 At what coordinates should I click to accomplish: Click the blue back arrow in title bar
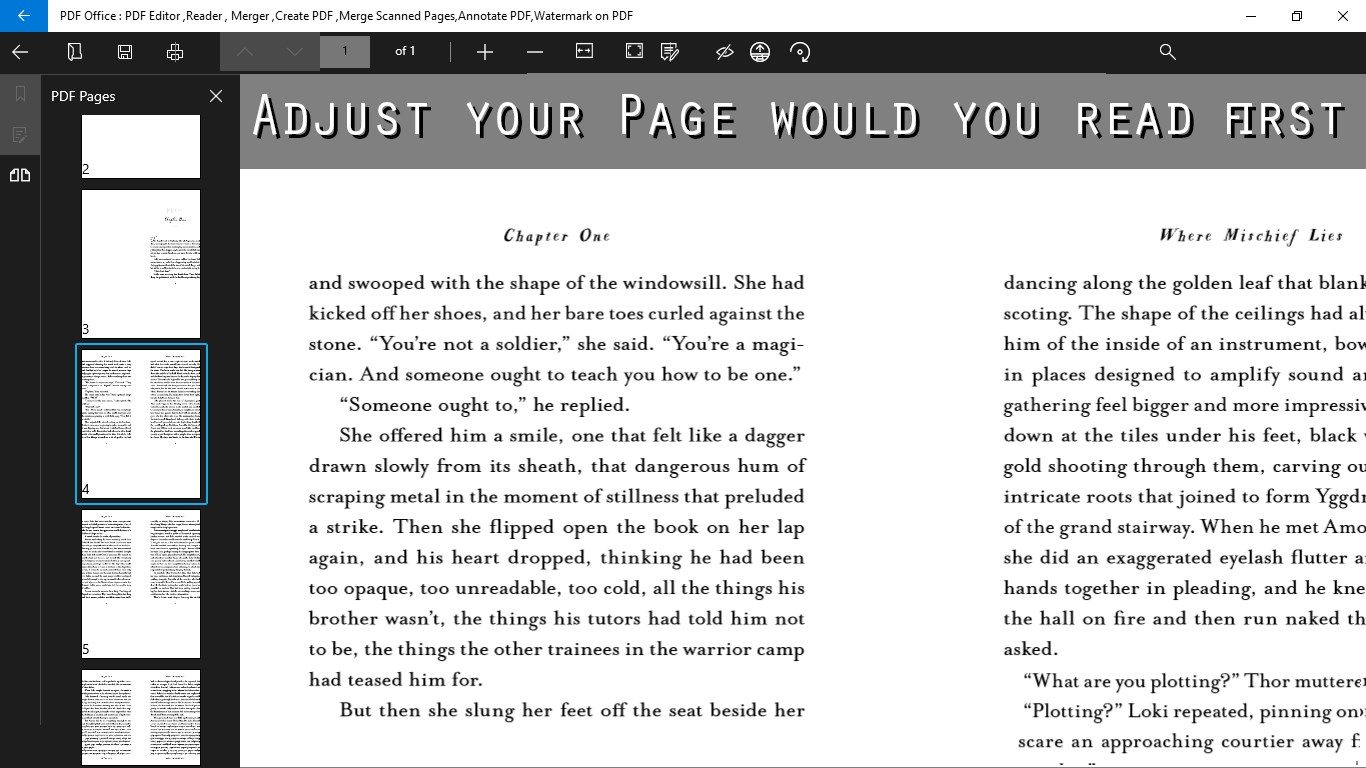point(23,16)
